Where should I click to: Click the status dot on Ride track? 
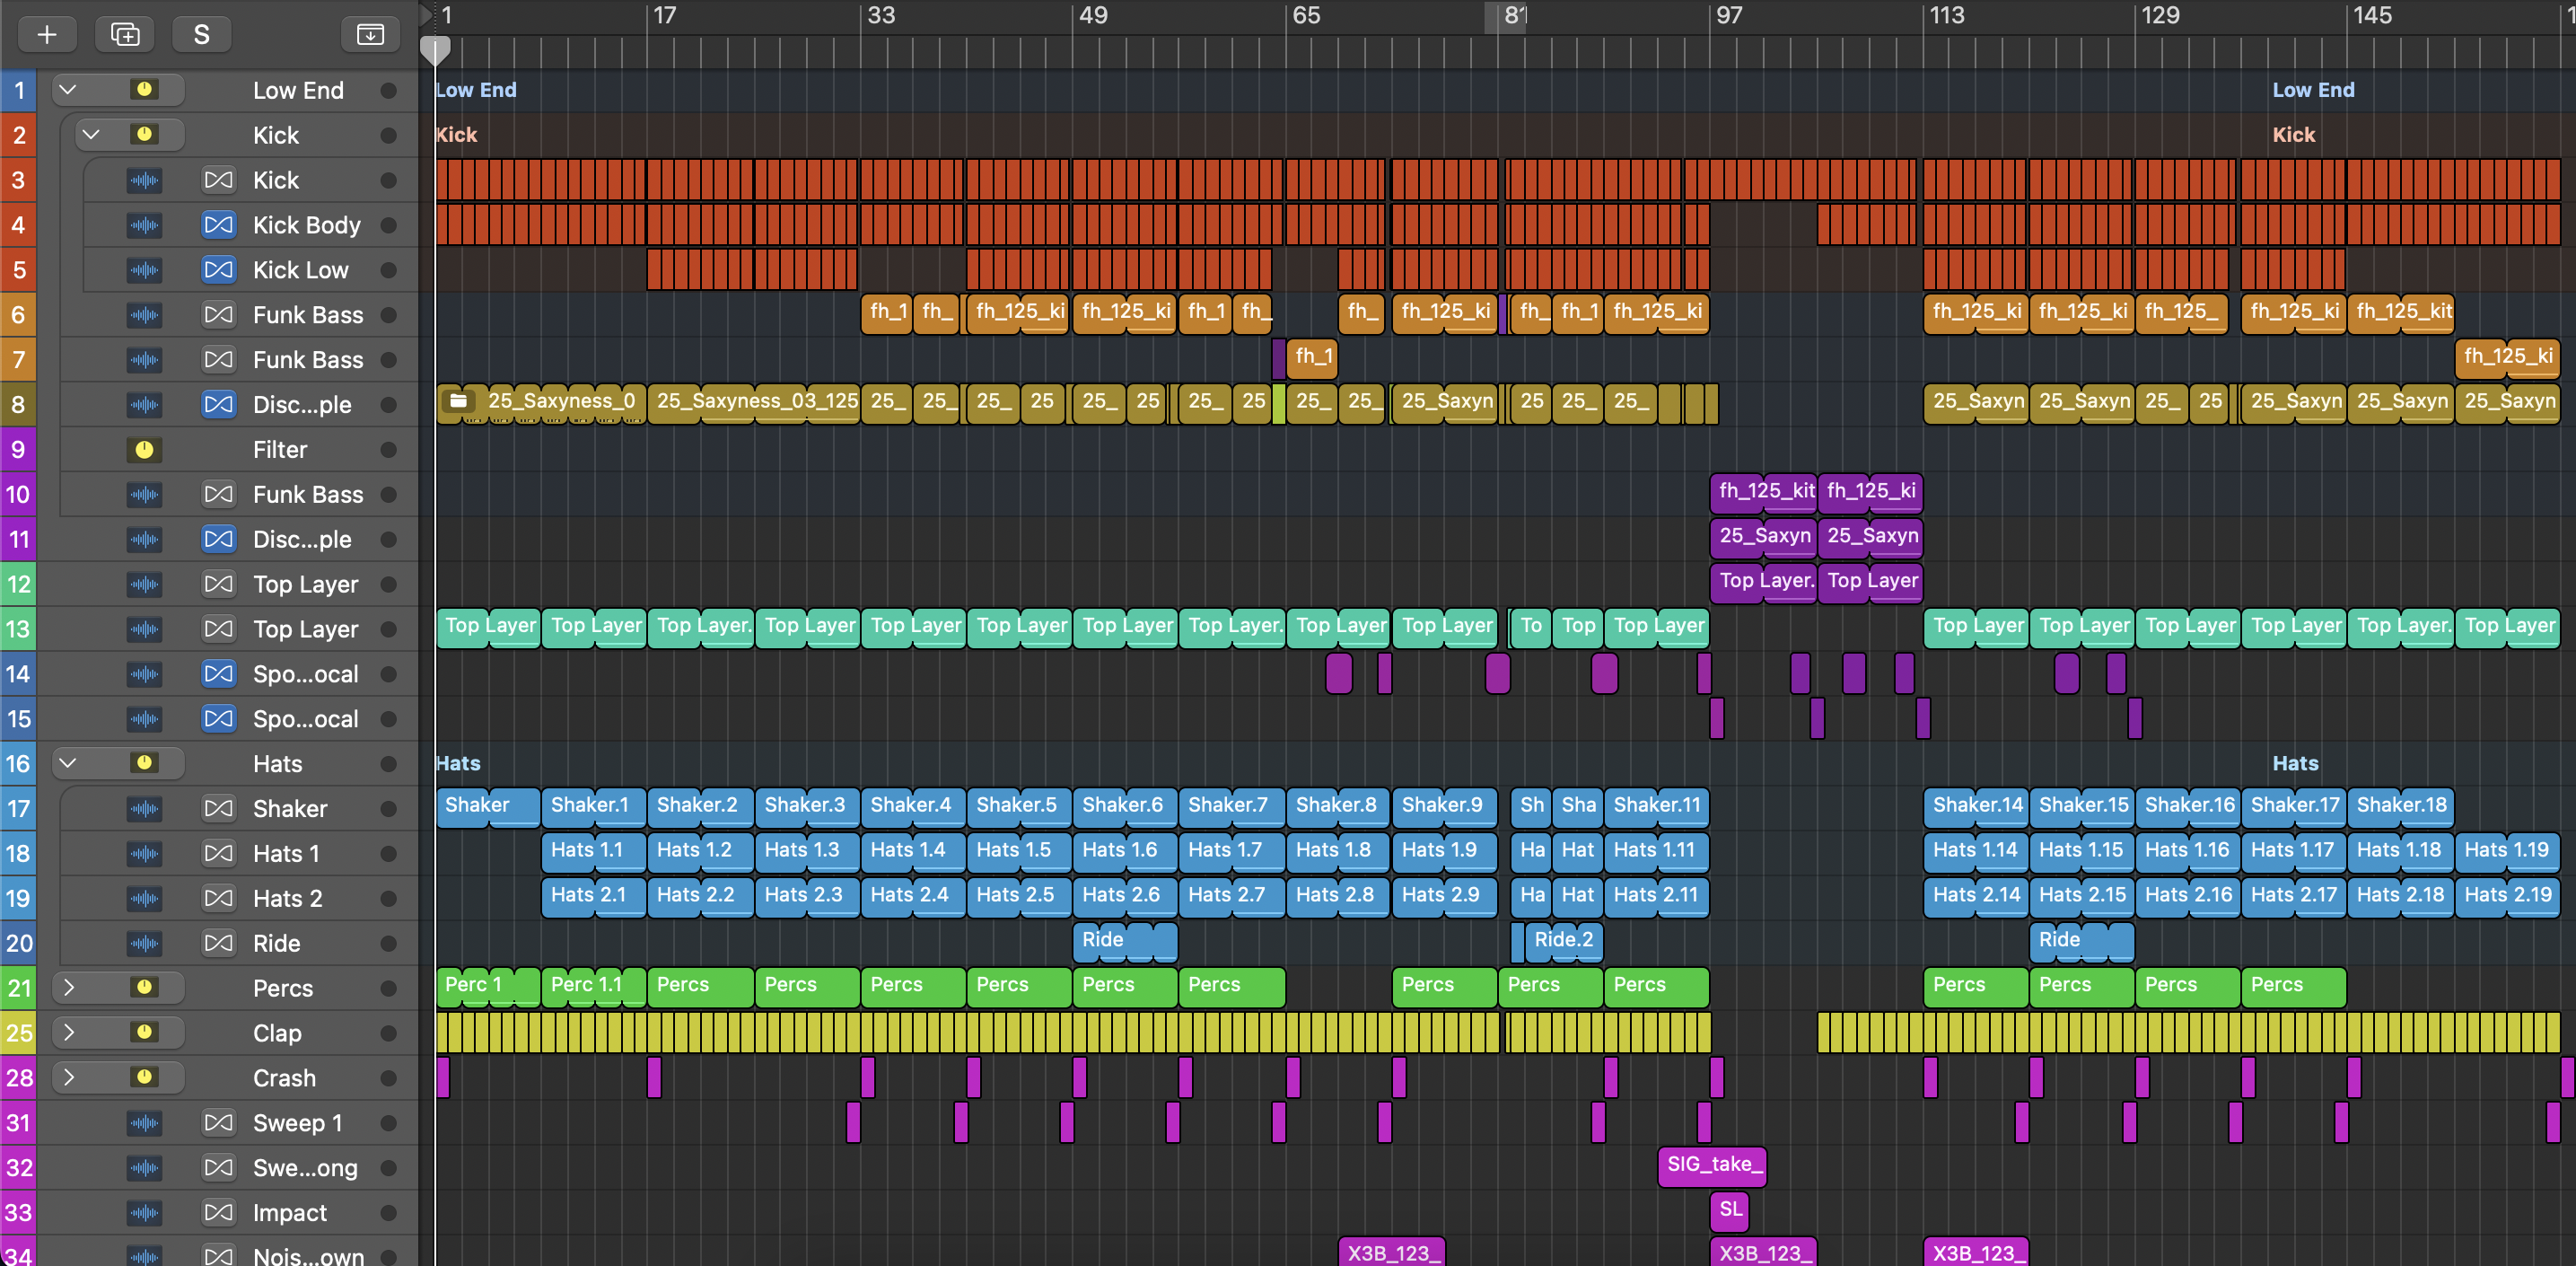(389, 944)
